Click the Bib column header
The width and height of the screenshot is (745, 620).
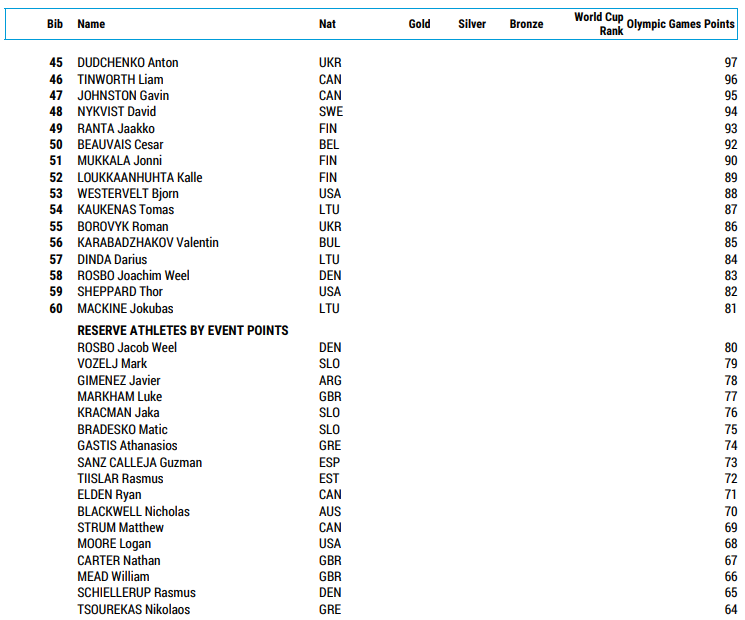(x=55, y=24)
